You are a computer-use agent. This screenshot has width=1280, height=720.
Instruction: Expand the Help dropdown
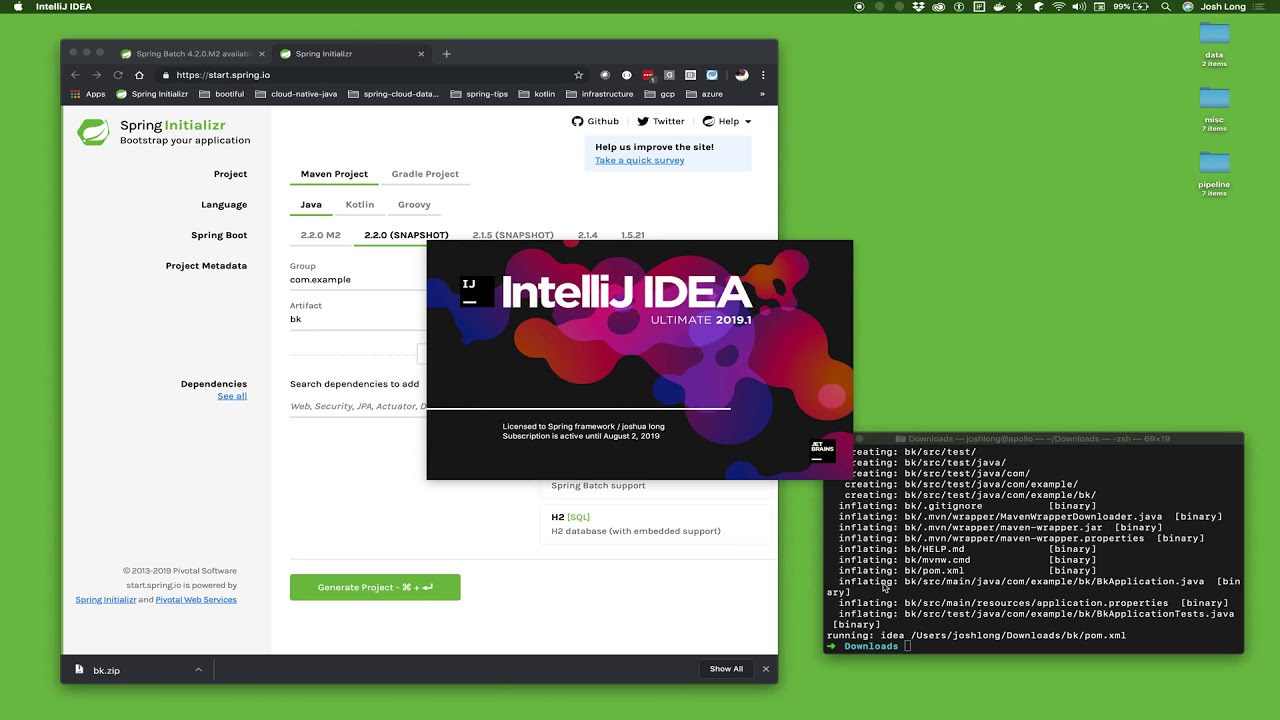pos(727,121)
